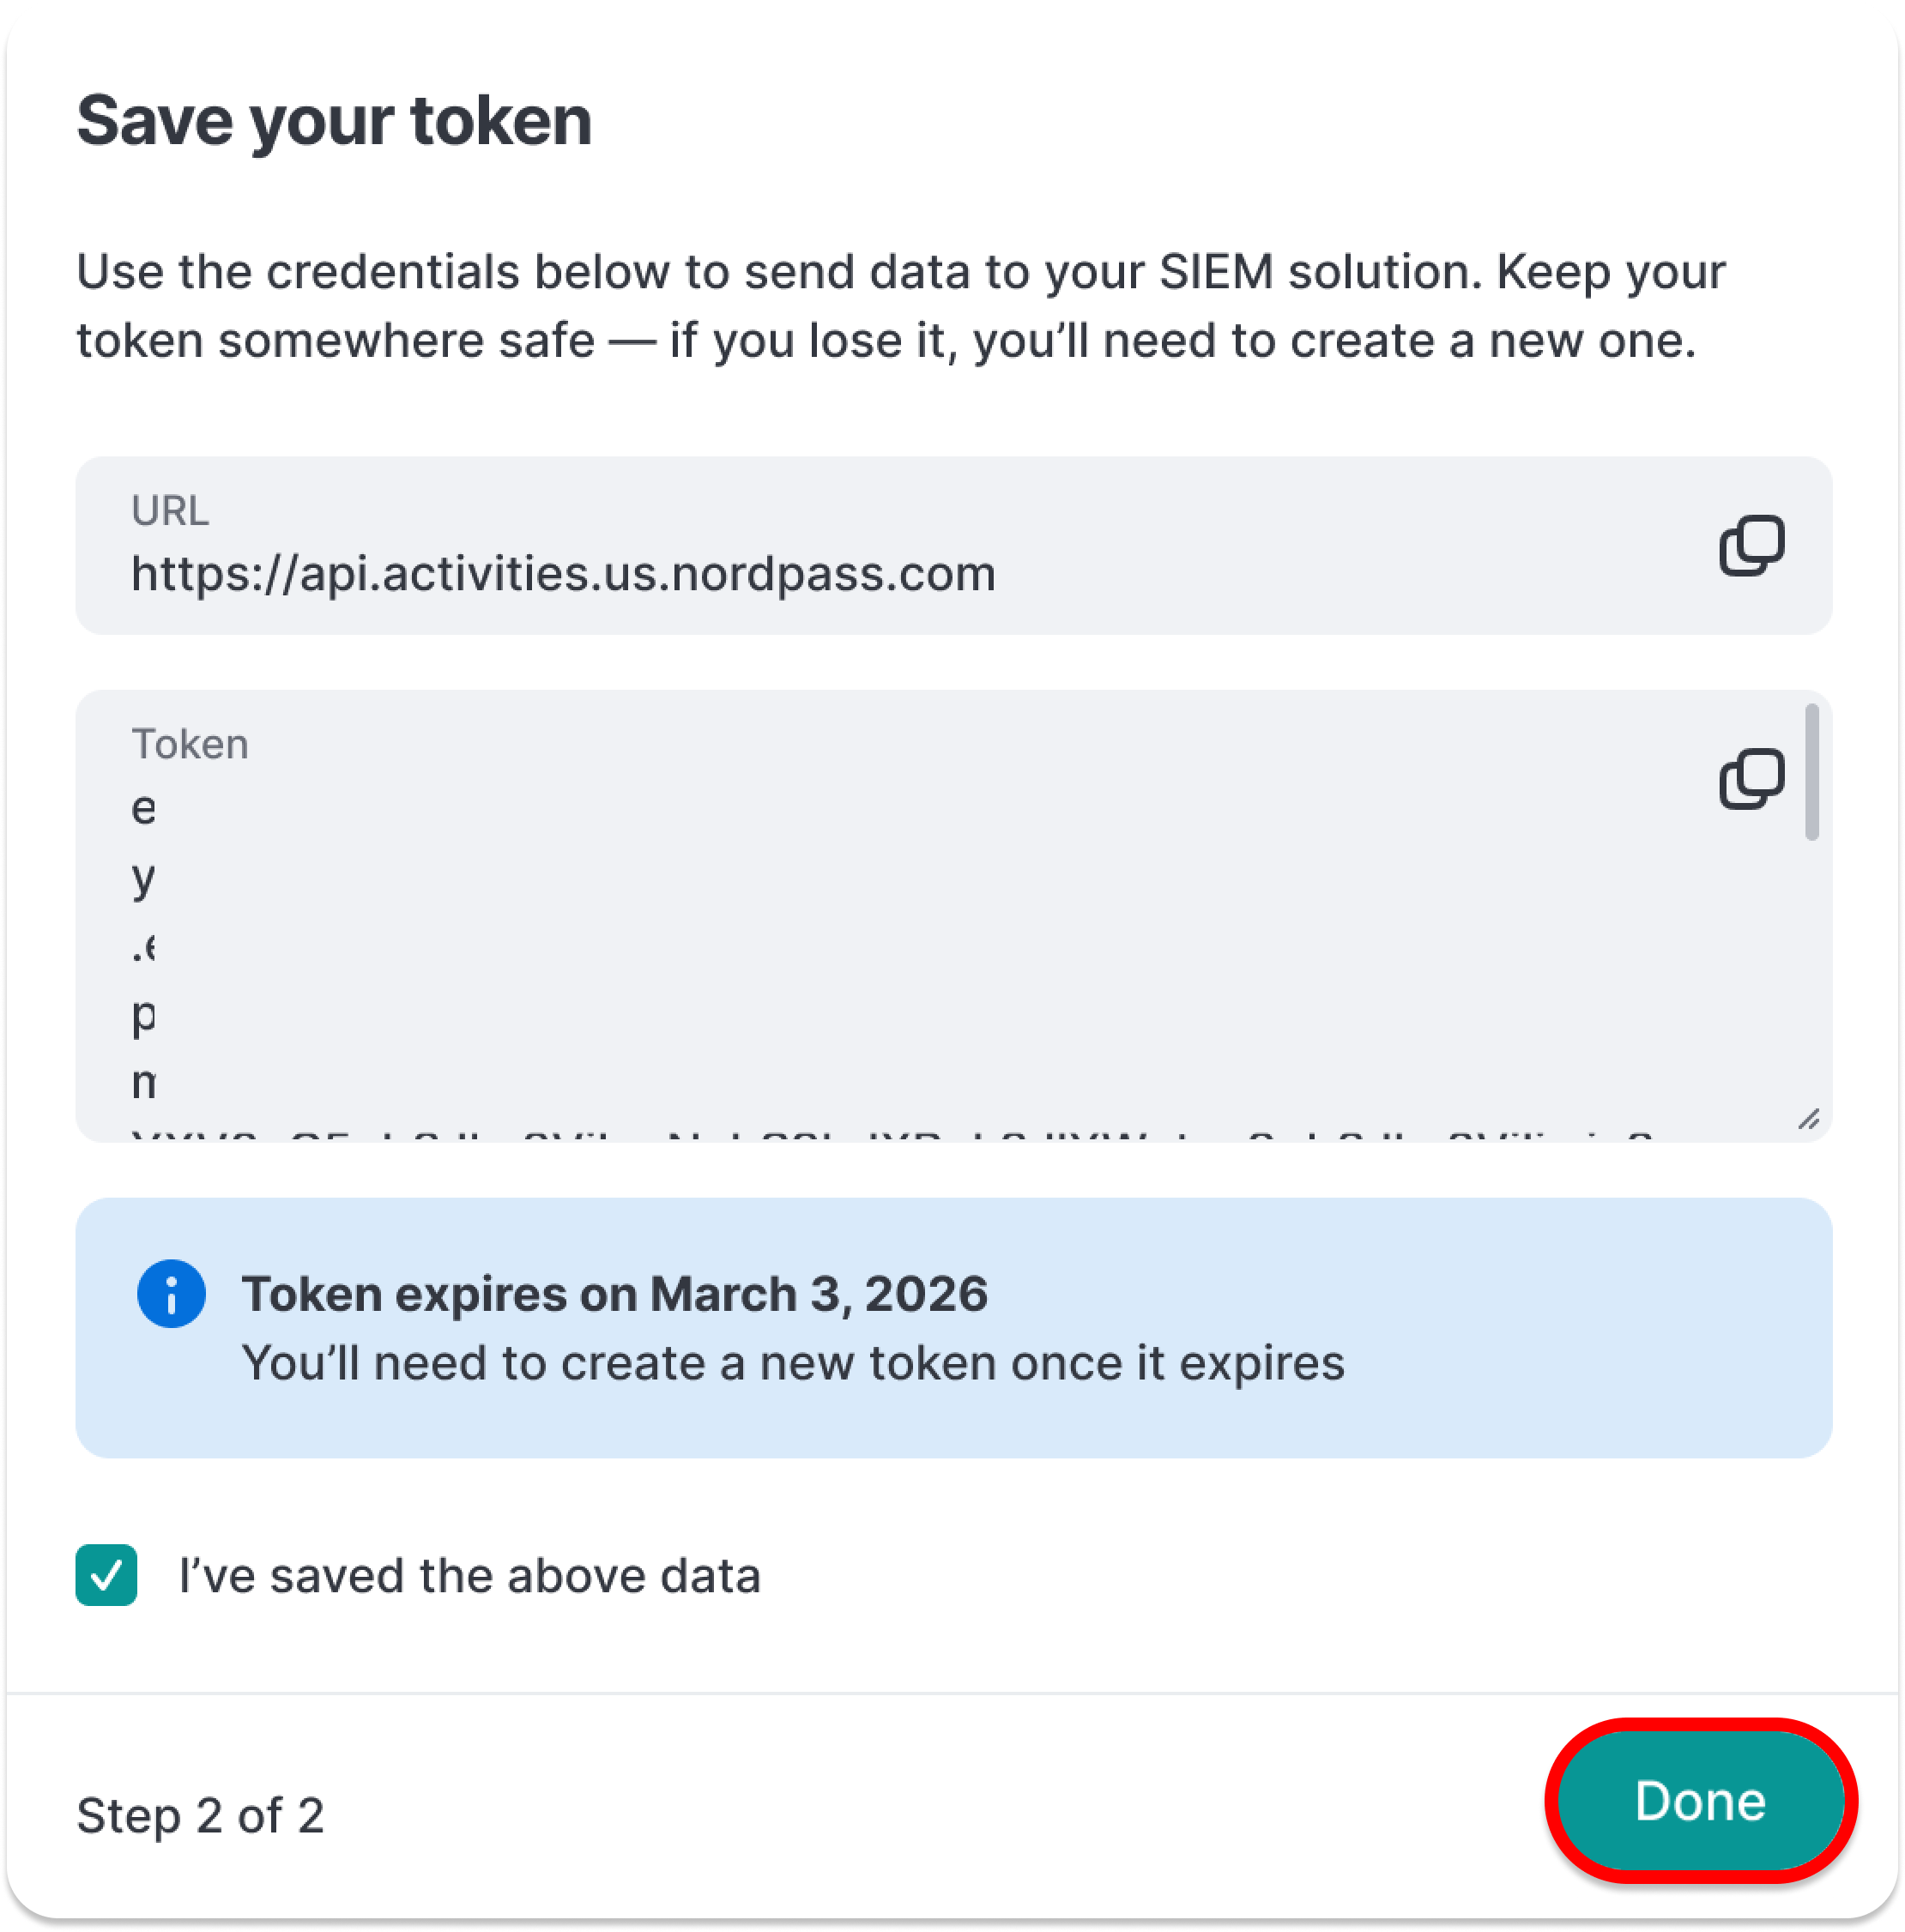Click the "Step 2 of 2" indicator
Viewport: 1905px width, 1932px height.
pyautogui.click(x=200, y=1816)
